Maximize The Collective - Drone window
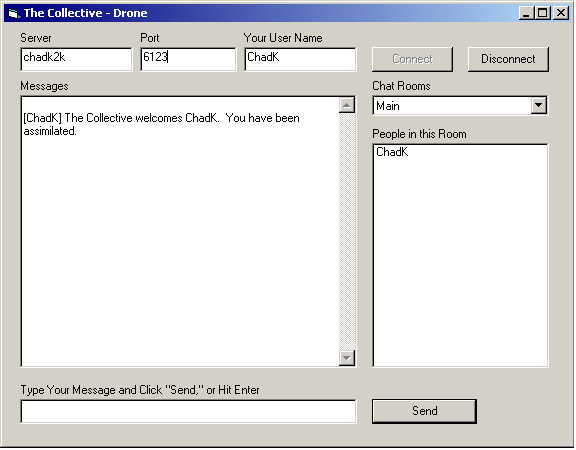The image size is (576, 450). (x=542, y=13)
